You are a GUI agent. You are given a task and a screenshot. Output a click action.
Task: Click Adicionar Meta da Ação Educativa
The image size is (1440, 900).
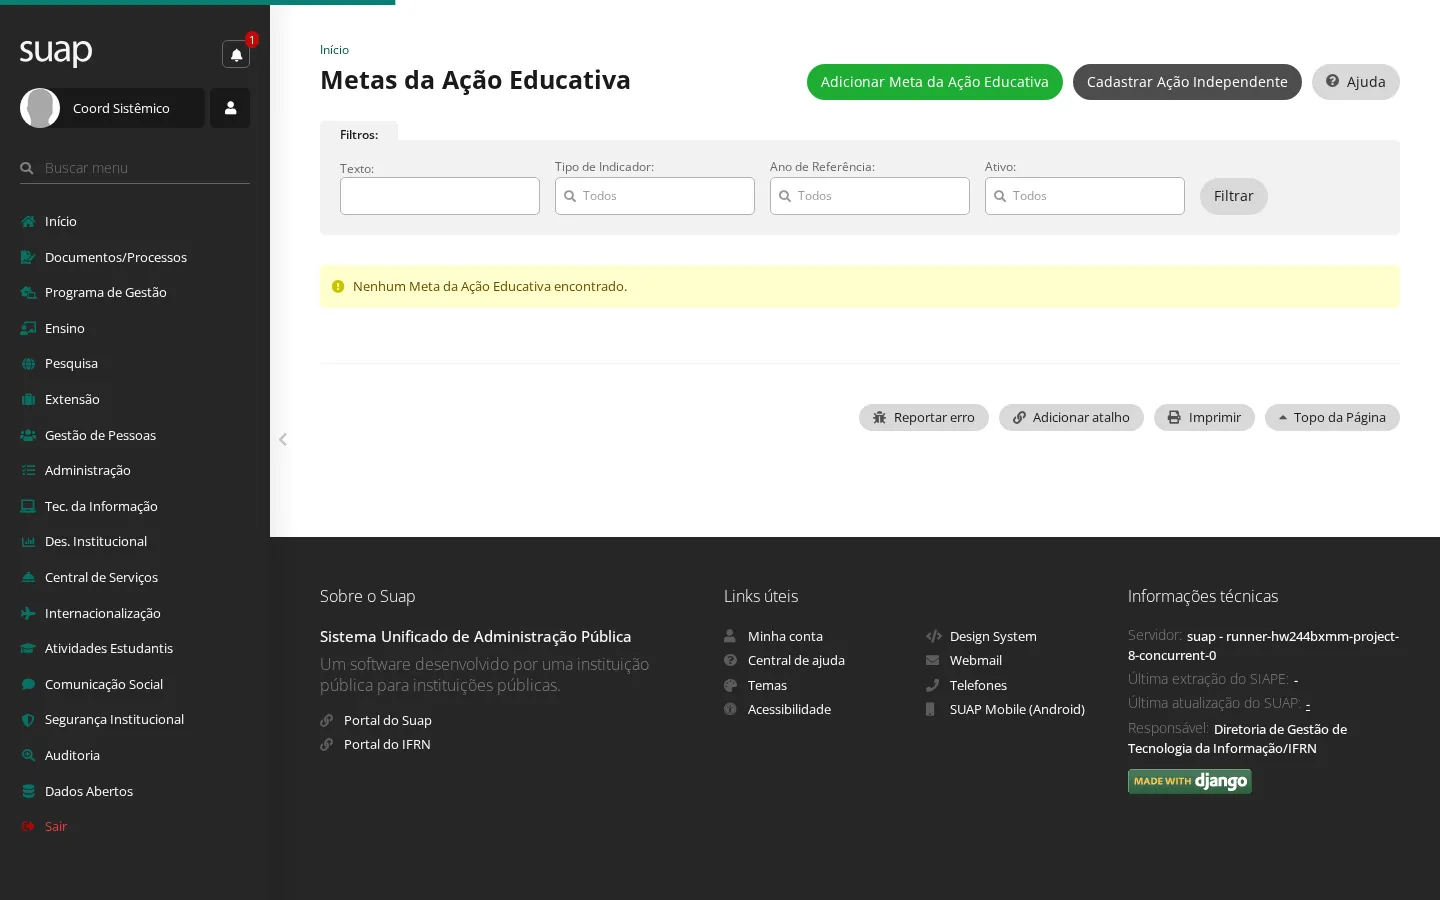(935, 82)
